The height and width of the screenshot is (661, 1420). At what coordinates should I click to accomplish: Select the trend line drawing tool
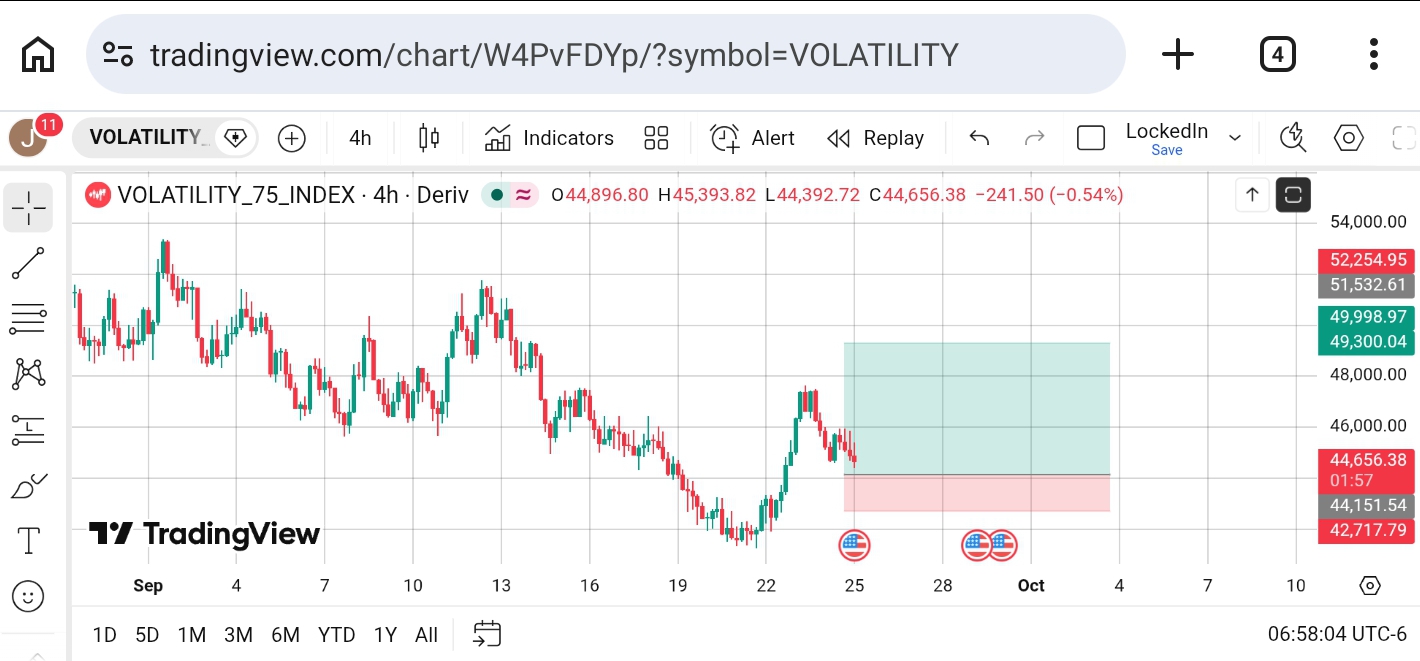pos(29,264)
